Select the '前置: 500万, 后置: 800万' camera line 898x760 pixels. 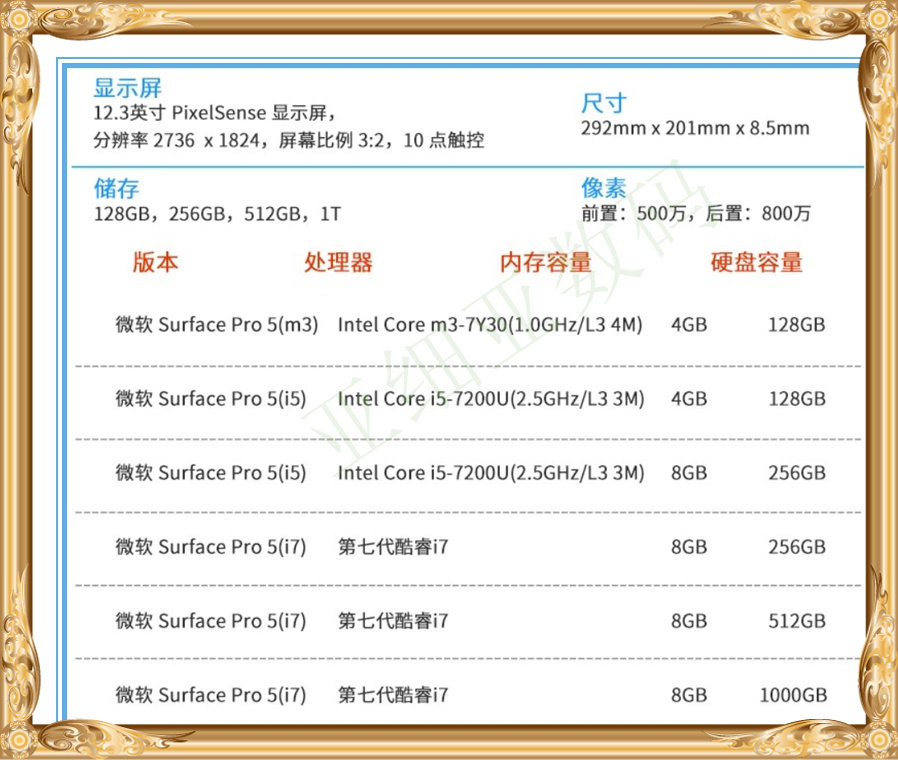coord(696,214)
